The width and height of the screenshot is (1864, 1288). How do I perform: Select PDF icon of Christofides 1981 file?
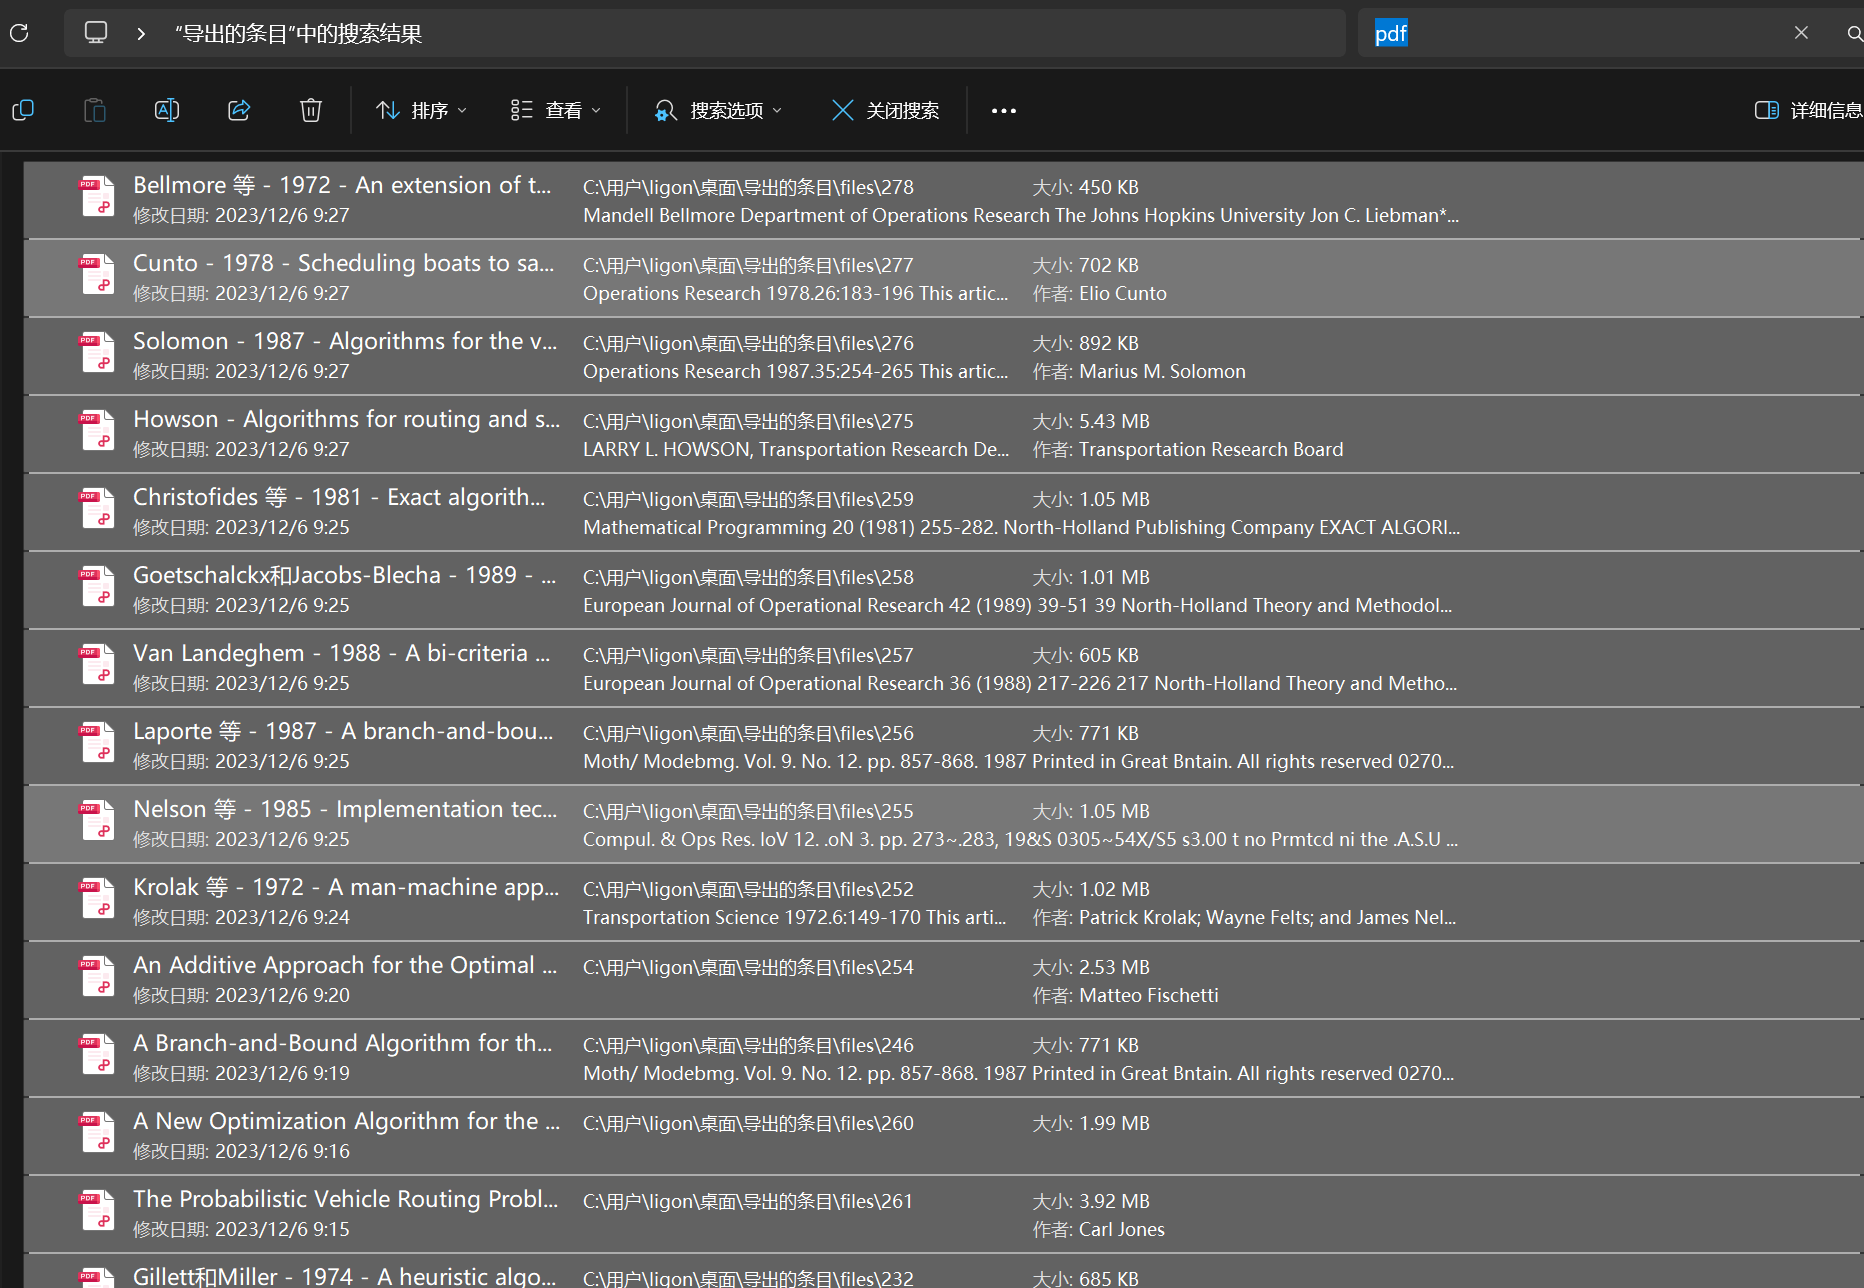(98, 509)
